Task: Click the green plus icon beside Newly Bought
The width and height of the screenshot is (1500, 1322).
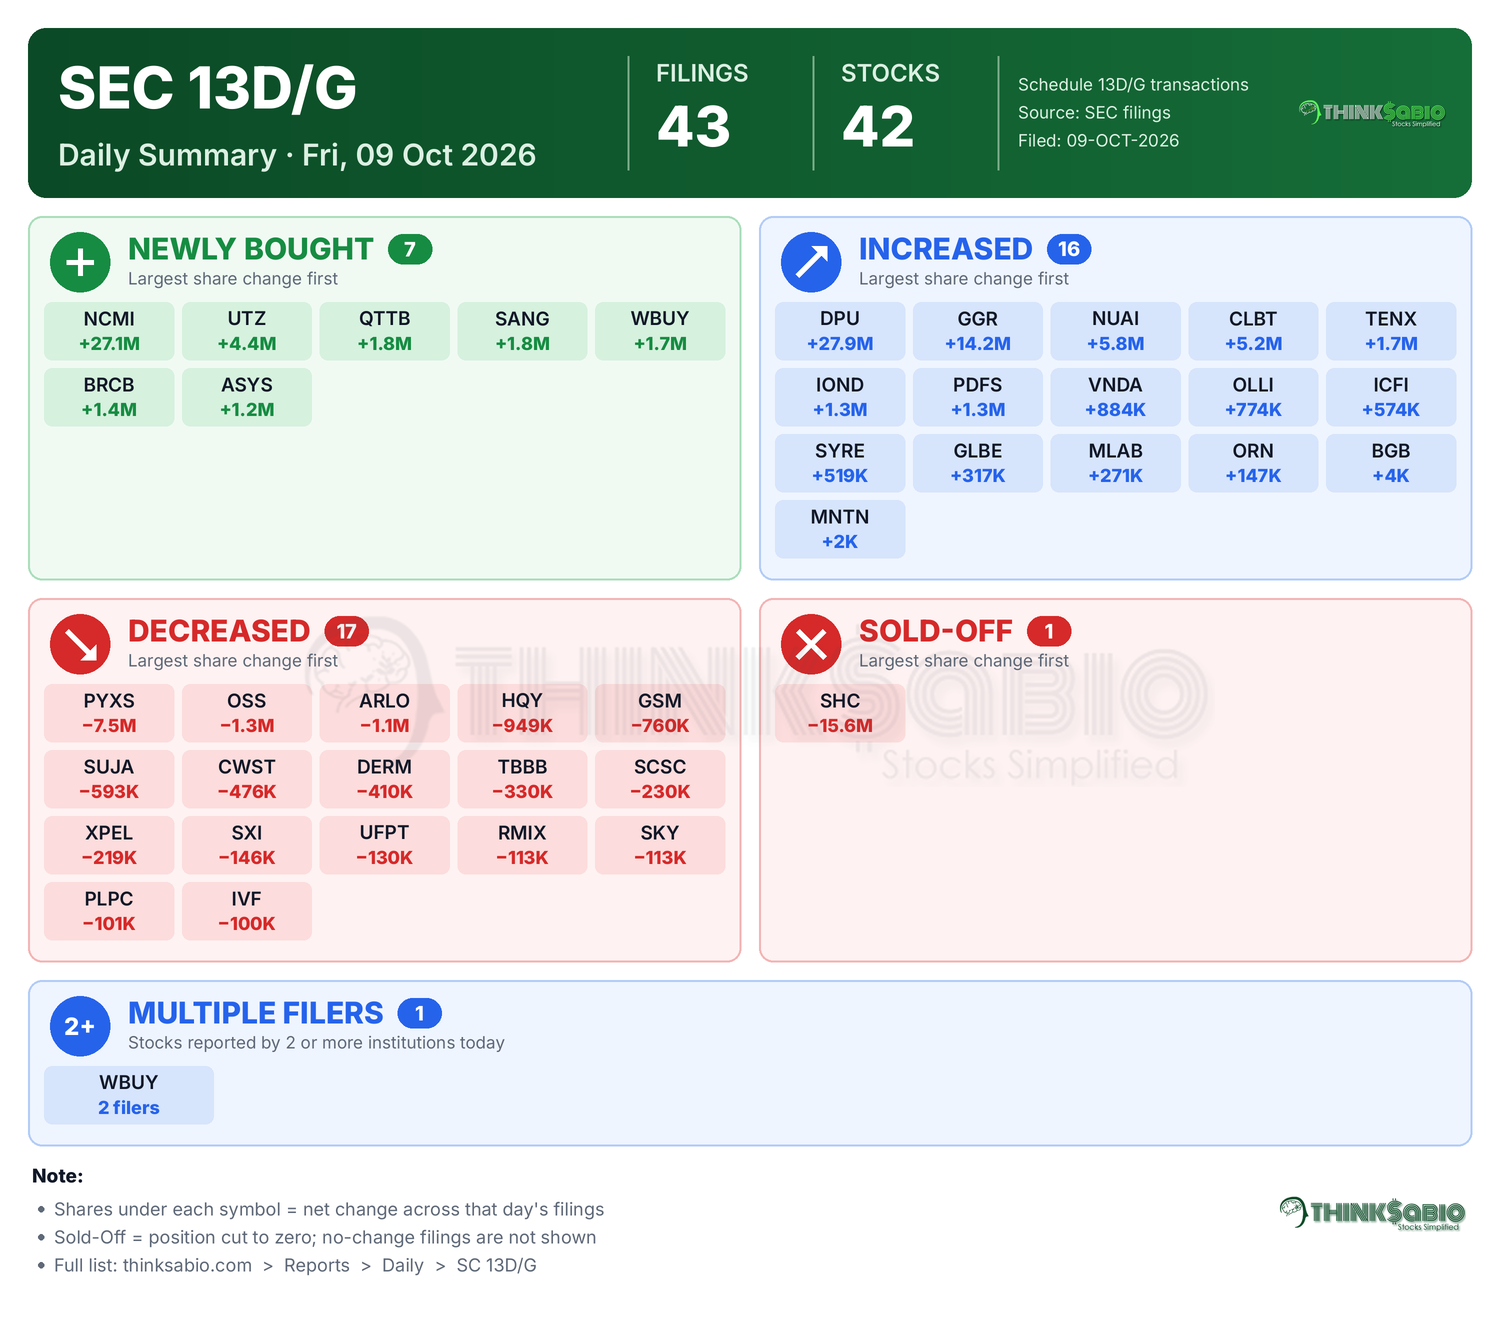Action: pyautogui.click(x=80, y=262)
